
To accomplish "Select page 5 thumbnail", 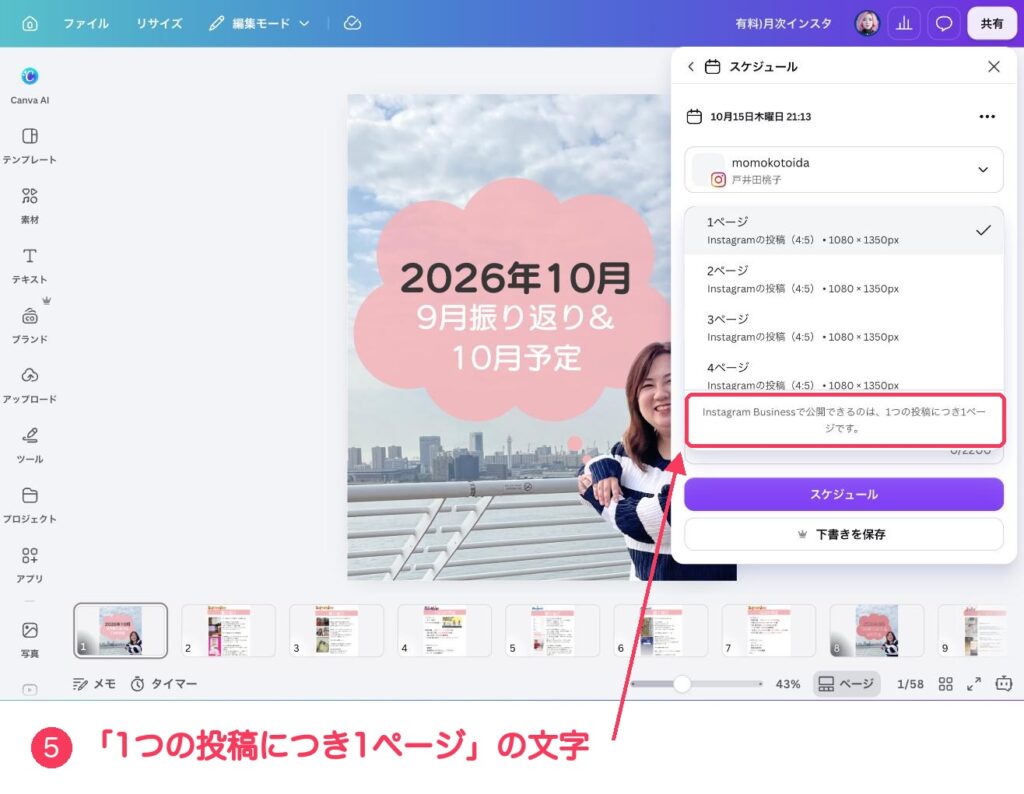I will (552, 630).
